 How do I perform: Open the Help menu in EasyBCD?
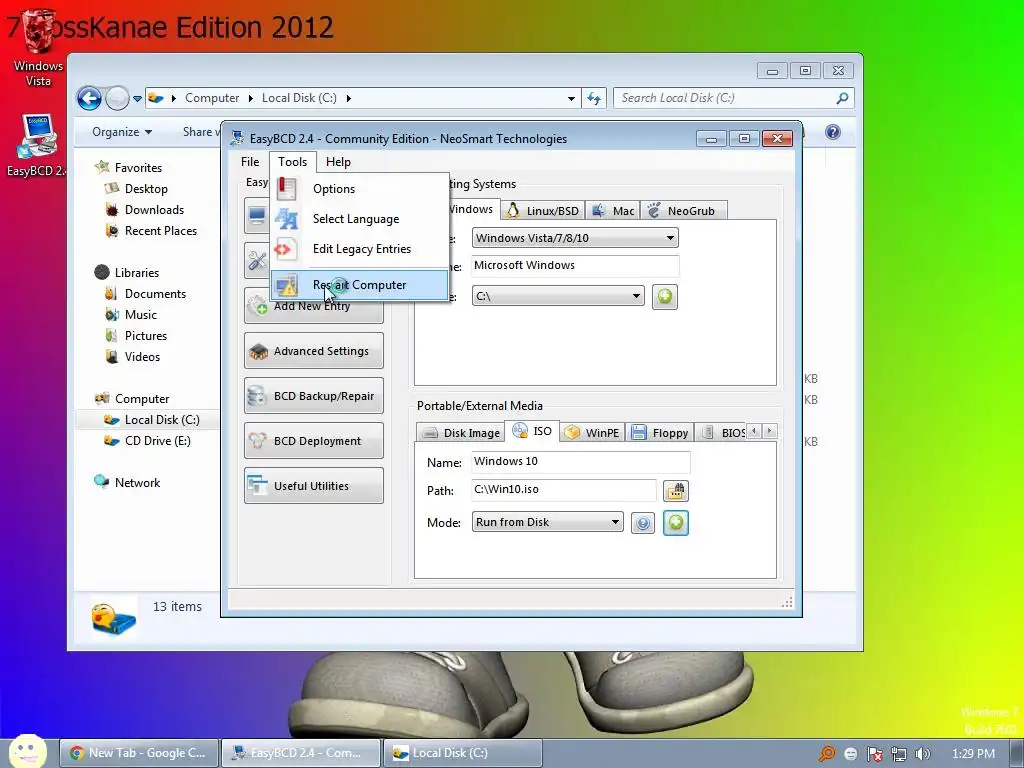[x=338, y=162]
